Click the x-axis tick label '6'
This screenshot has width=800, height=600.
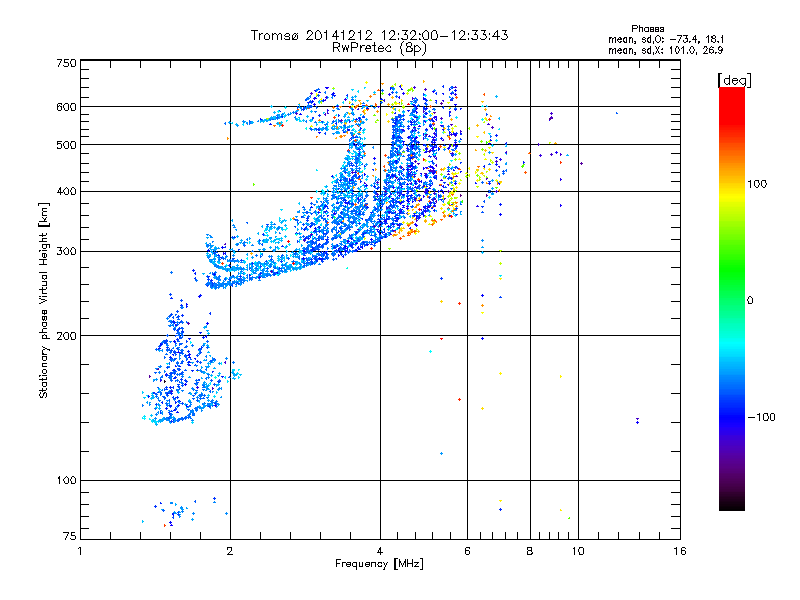point(467,551)
